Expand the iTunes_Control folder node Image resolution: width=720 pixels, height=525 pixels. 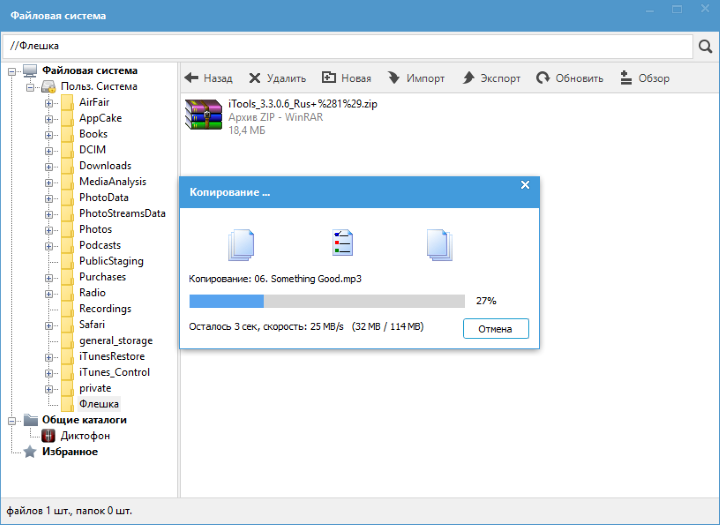[49, 373]
